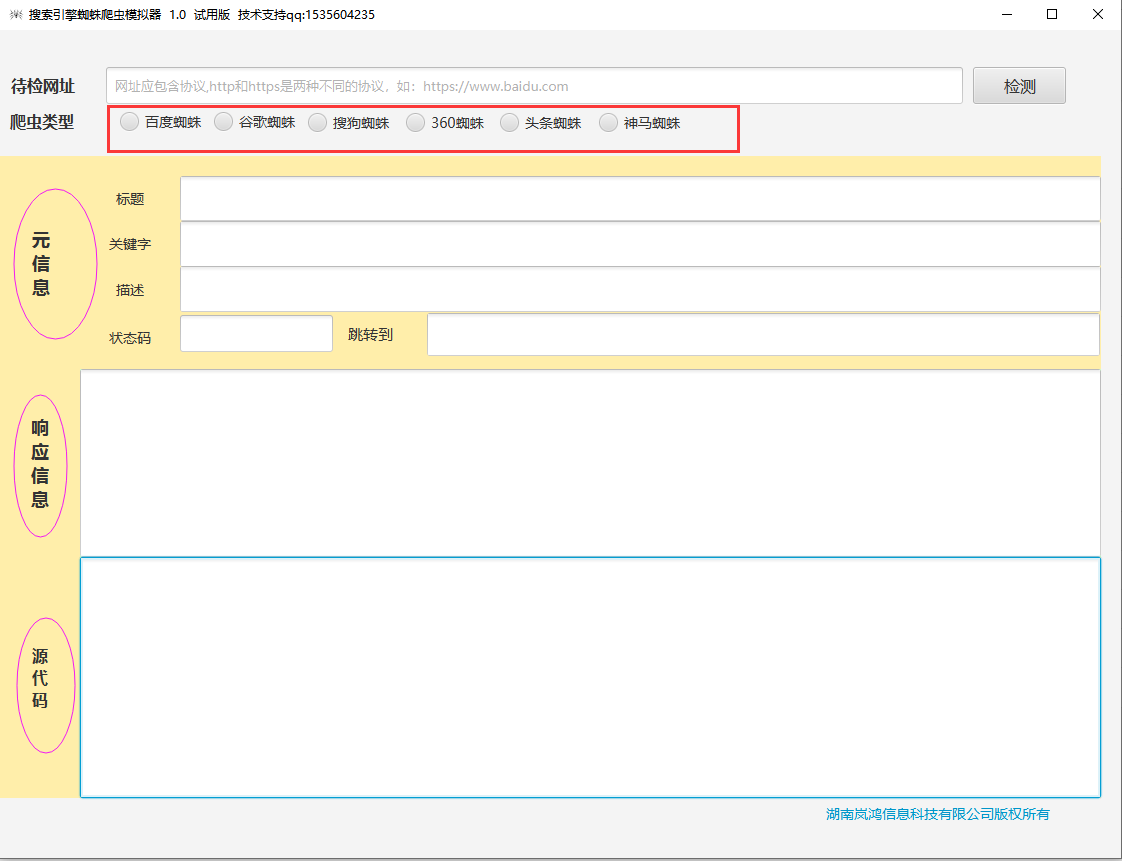Pick the 360蜘蛛 radio button
Viewport: 1122px width, 861px height.
pos(415,123)
